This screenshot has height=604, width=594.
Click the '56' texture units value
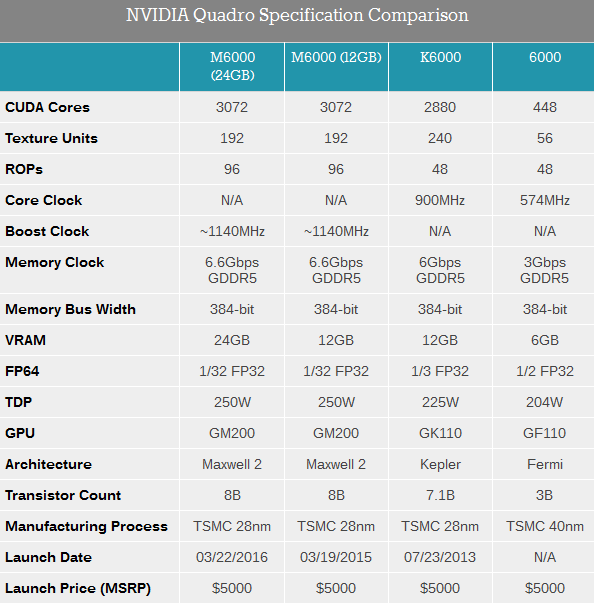[x=545, y=138]
